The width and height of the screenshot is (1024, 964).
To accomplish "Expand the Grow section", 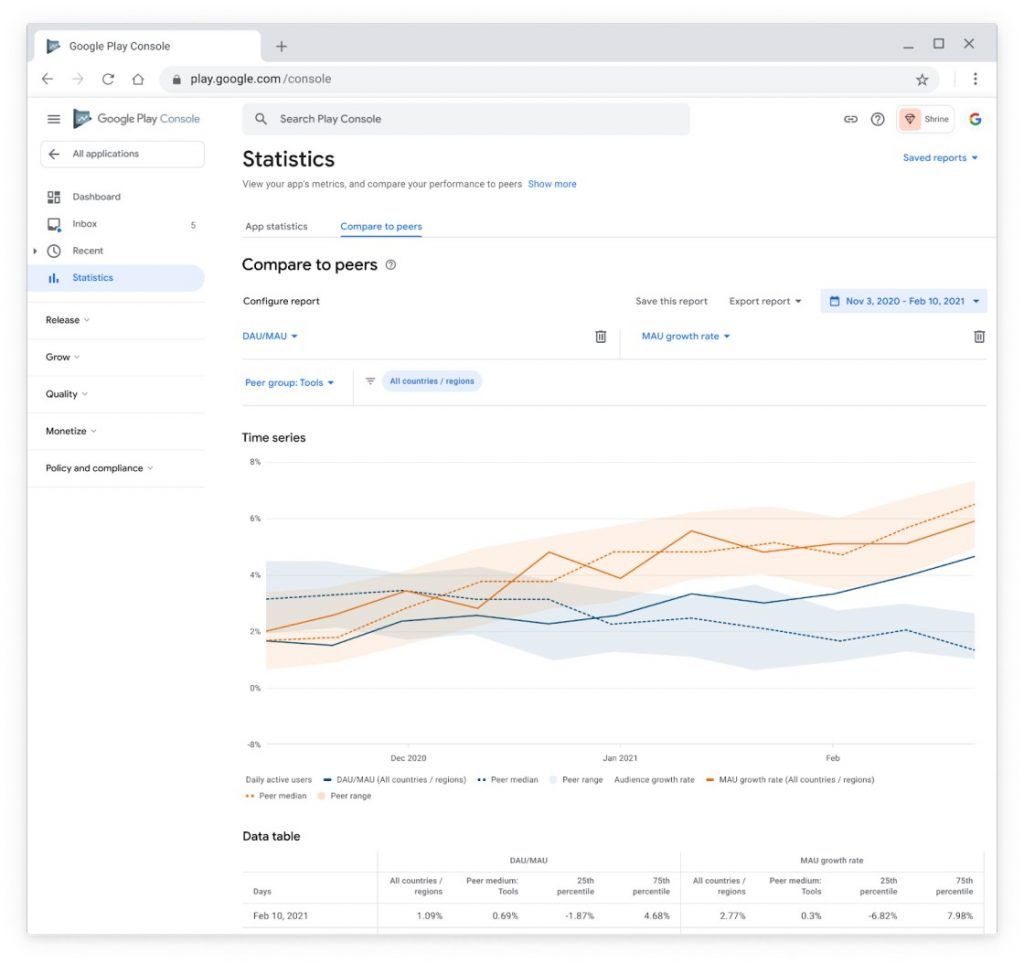I will pos(62,357).
